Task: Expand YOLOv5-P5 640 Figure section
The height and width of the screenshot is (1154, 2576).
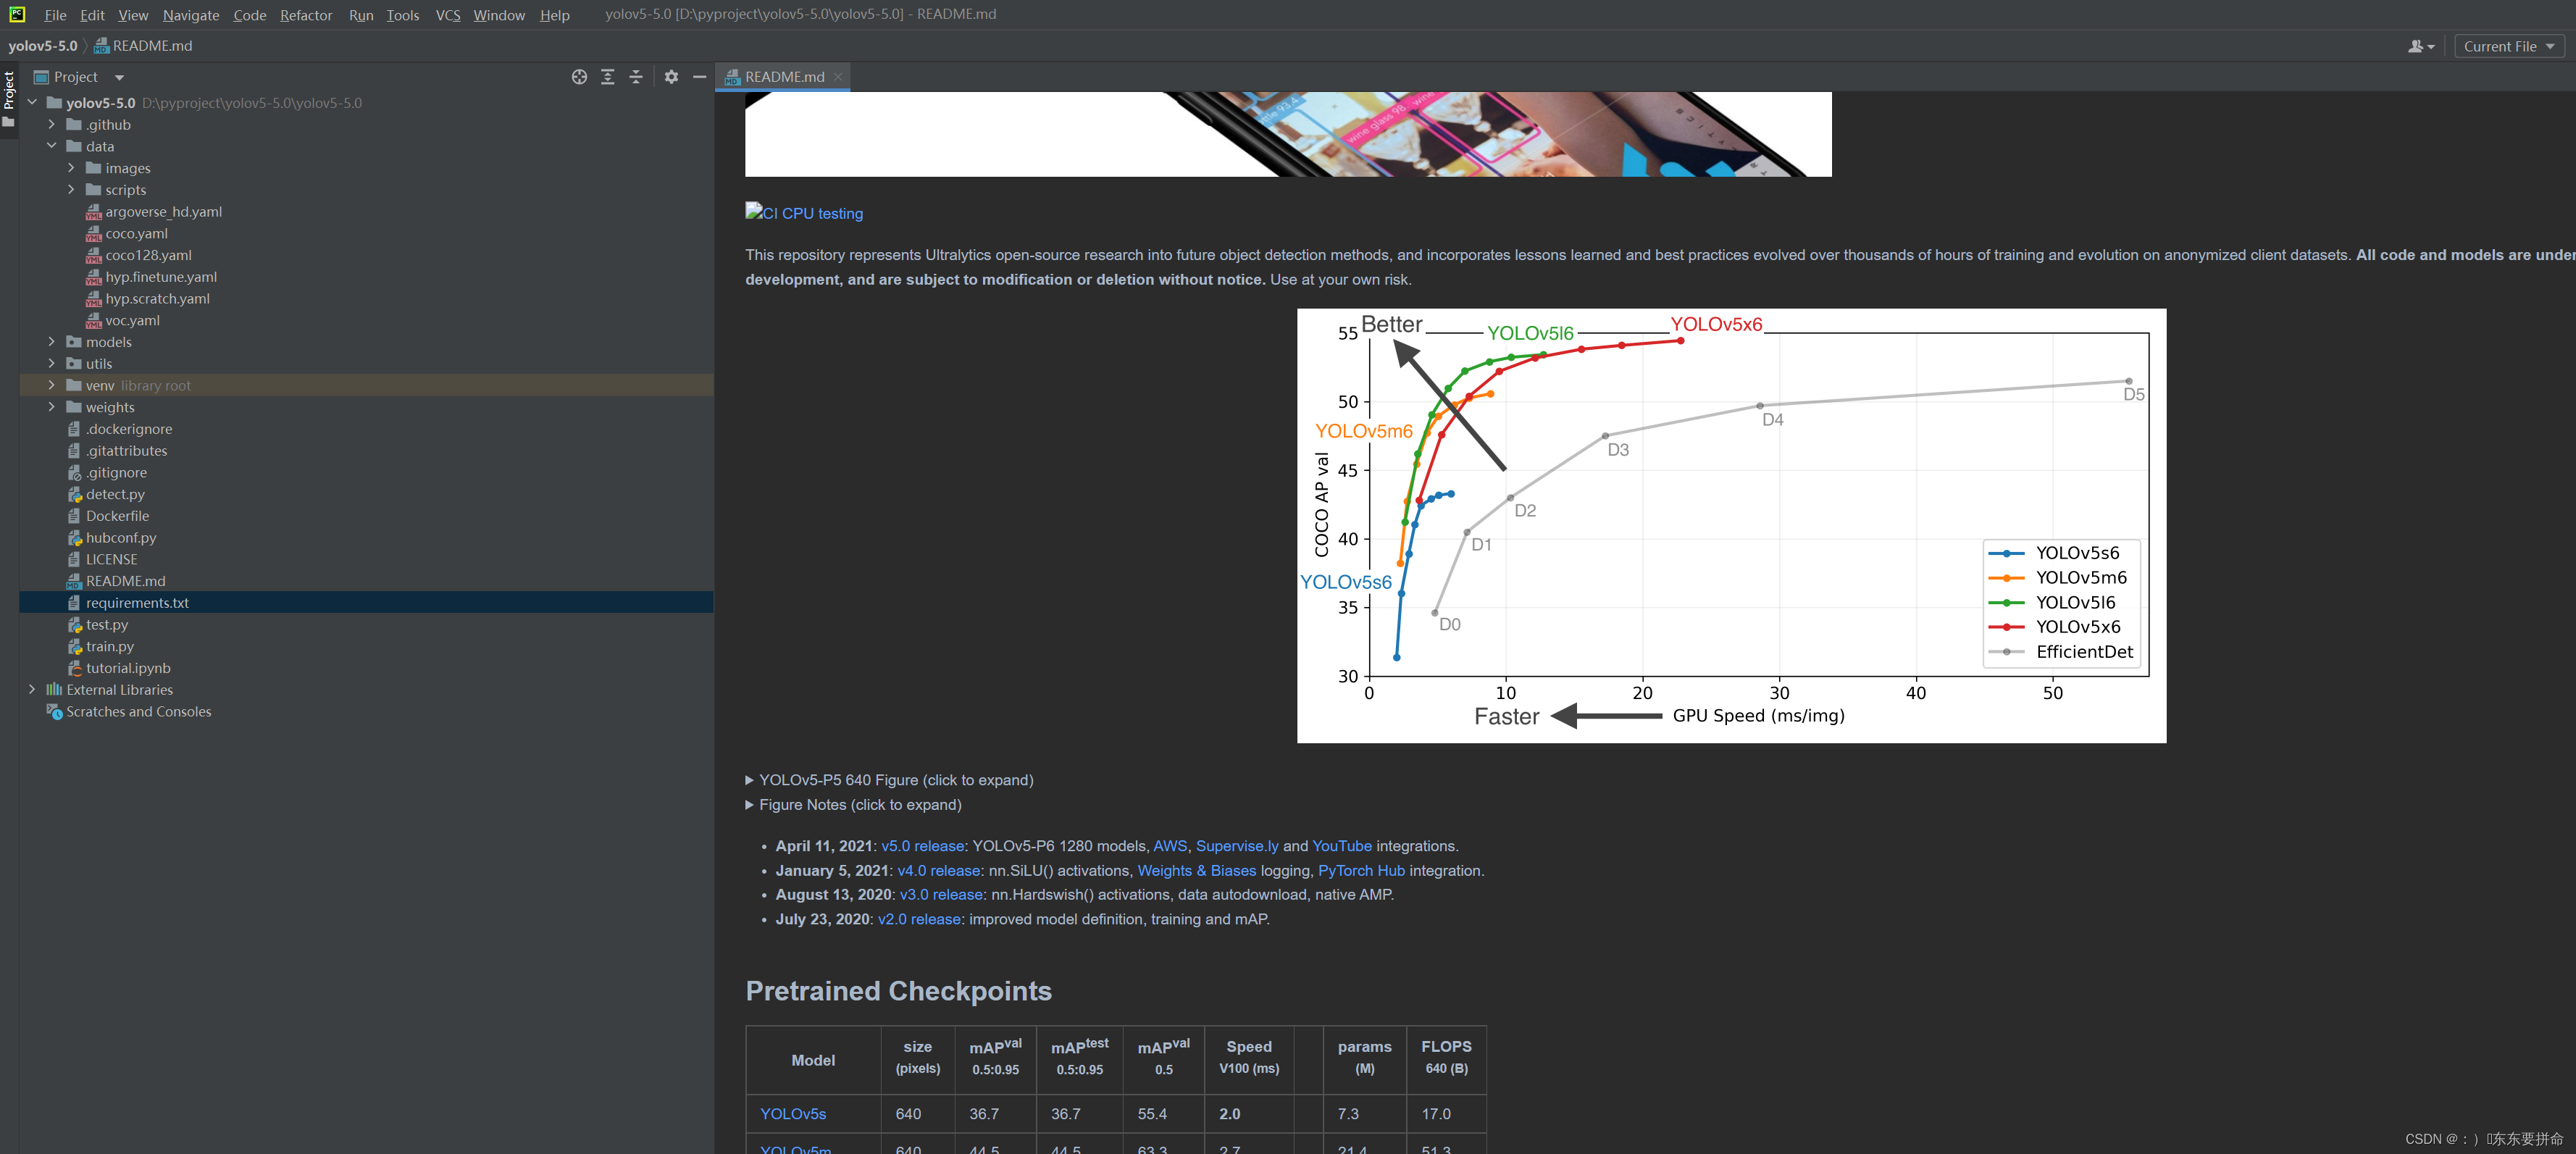Action: point(749,780)
